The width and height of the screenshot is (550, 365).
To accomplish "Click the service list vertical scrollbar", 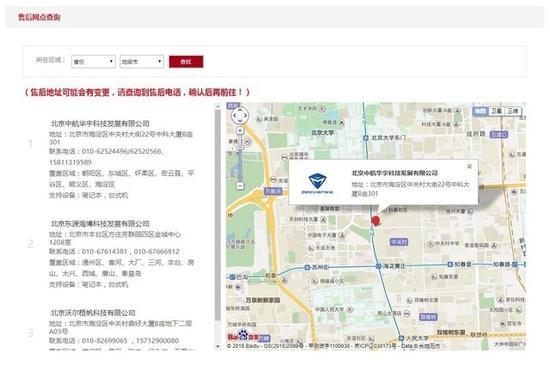I will pos(218,214).
